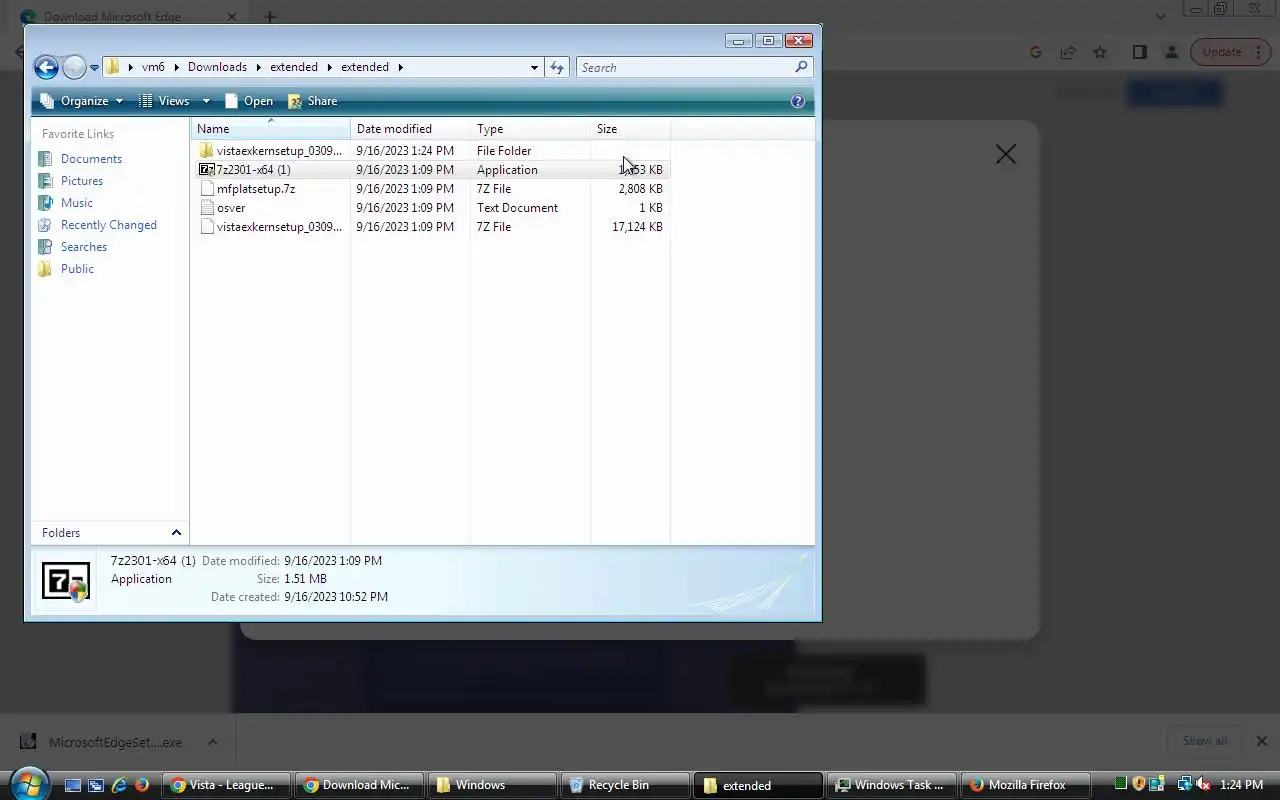Expand the arrow after the last extended breadcrumb
This screenshot has width=1280, height=800.
coord(400,67)
